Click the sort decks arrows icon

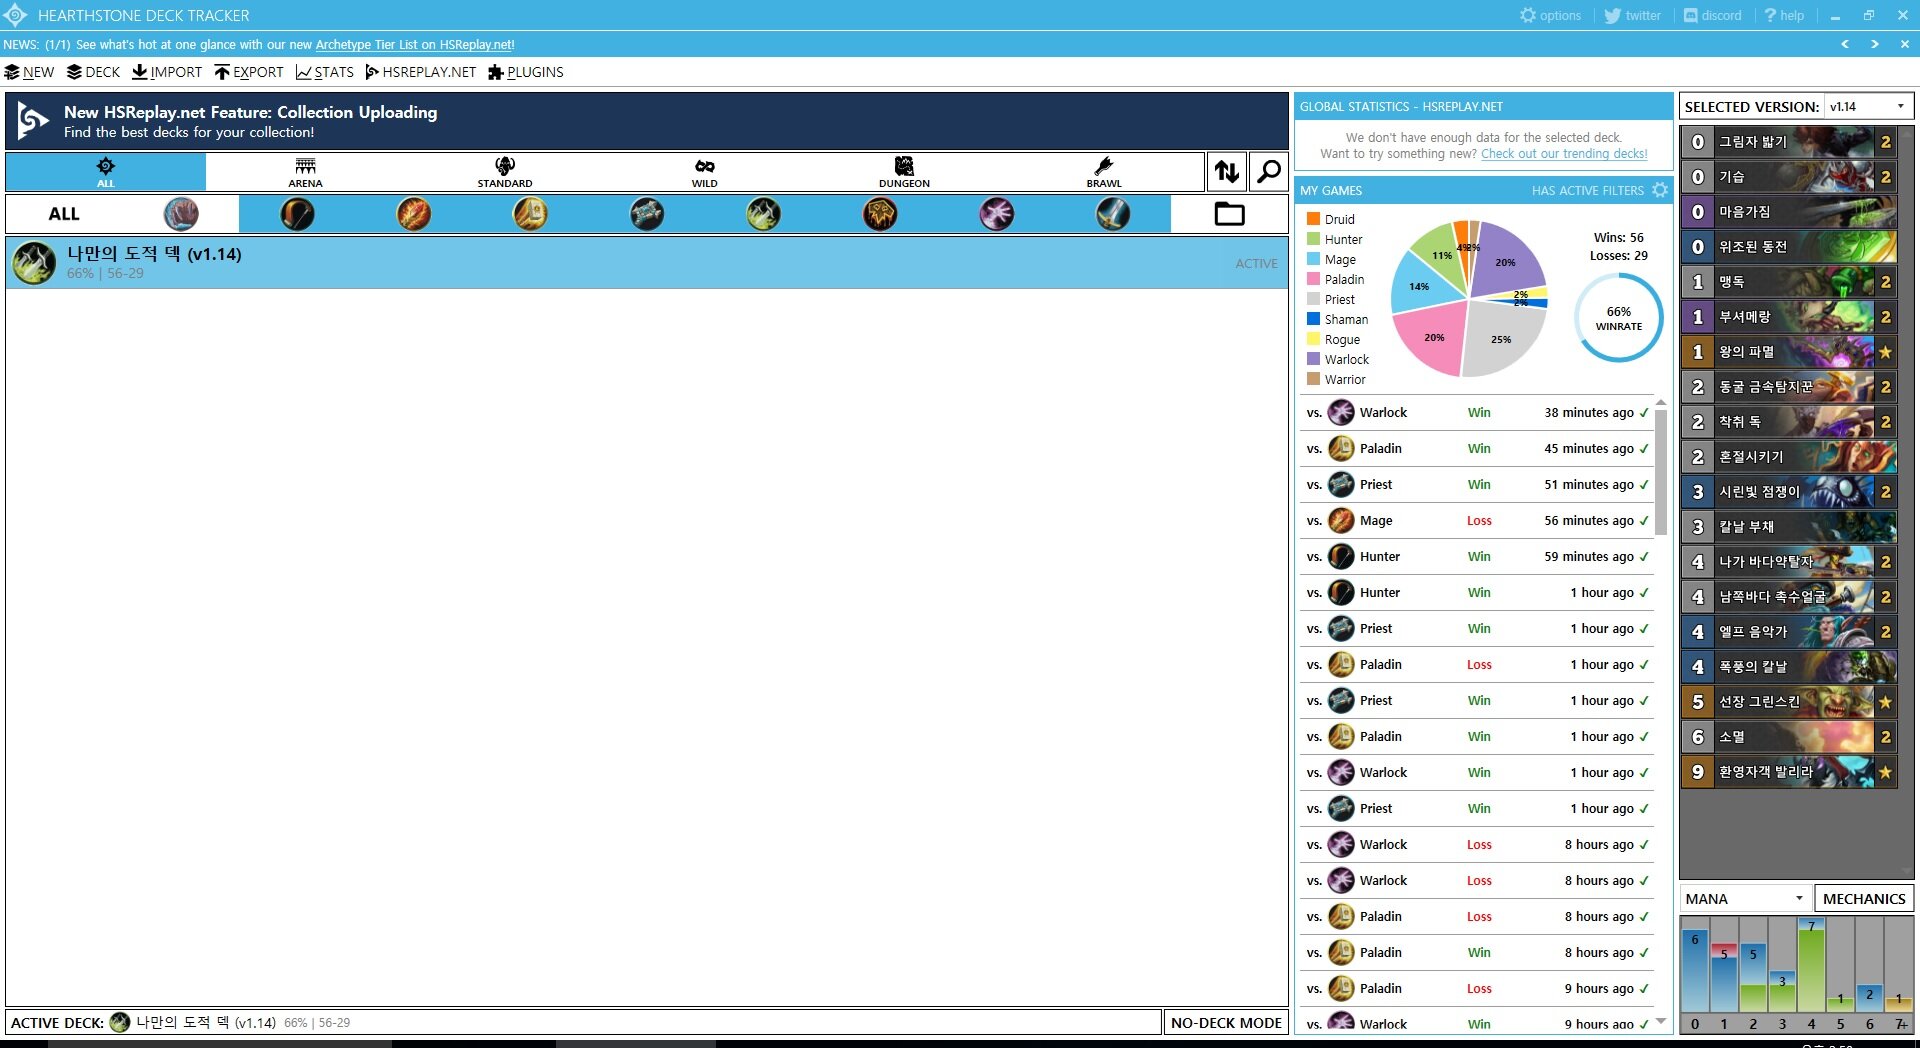[1227, 172]
